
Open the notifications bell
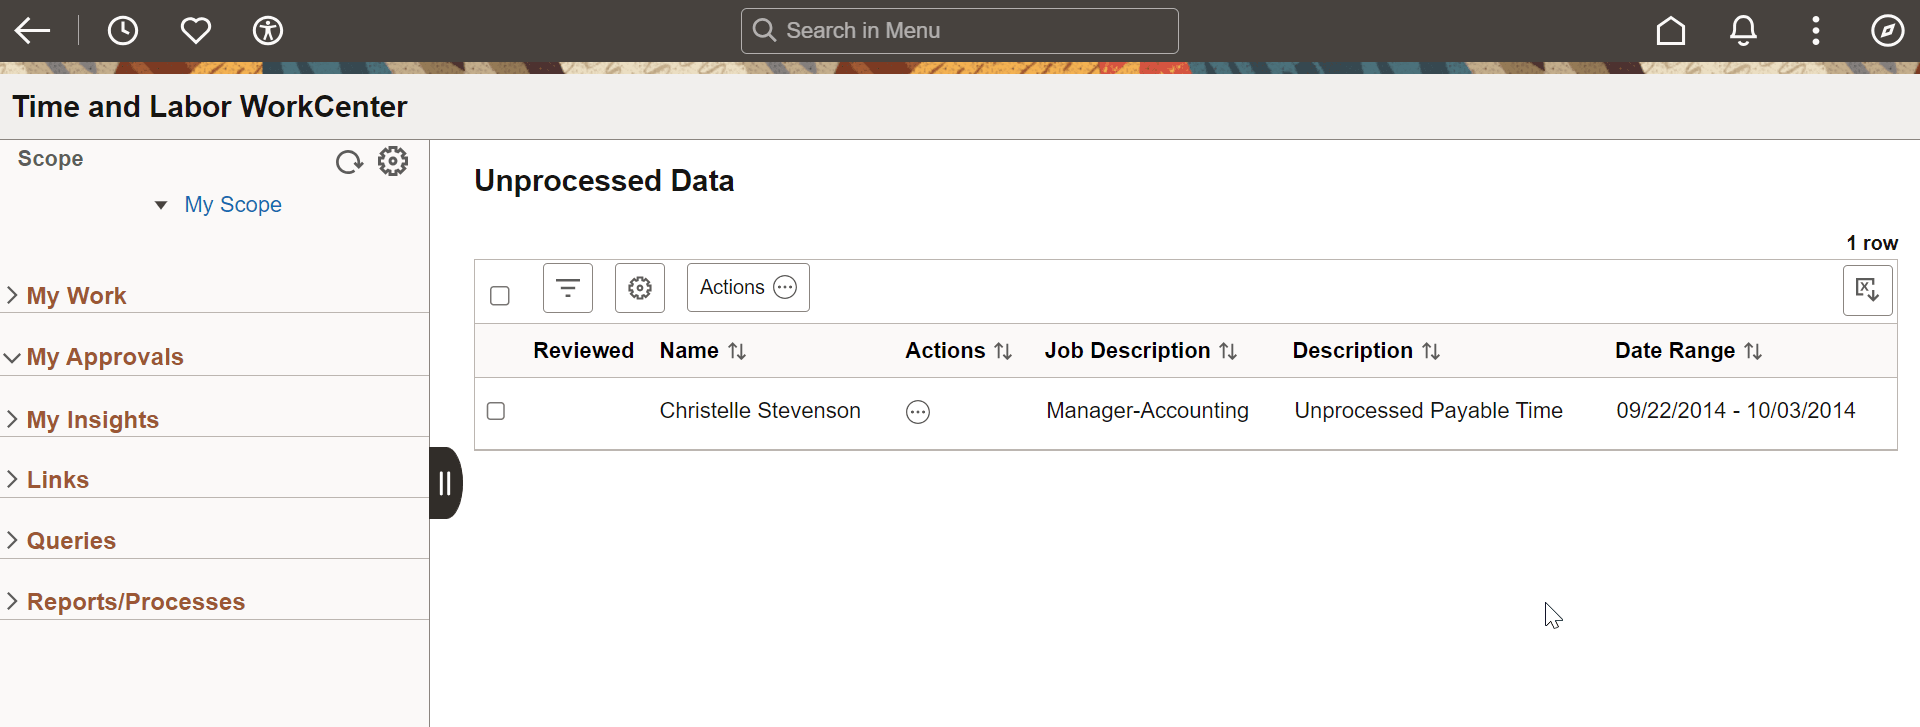[x=1743, y=31]
